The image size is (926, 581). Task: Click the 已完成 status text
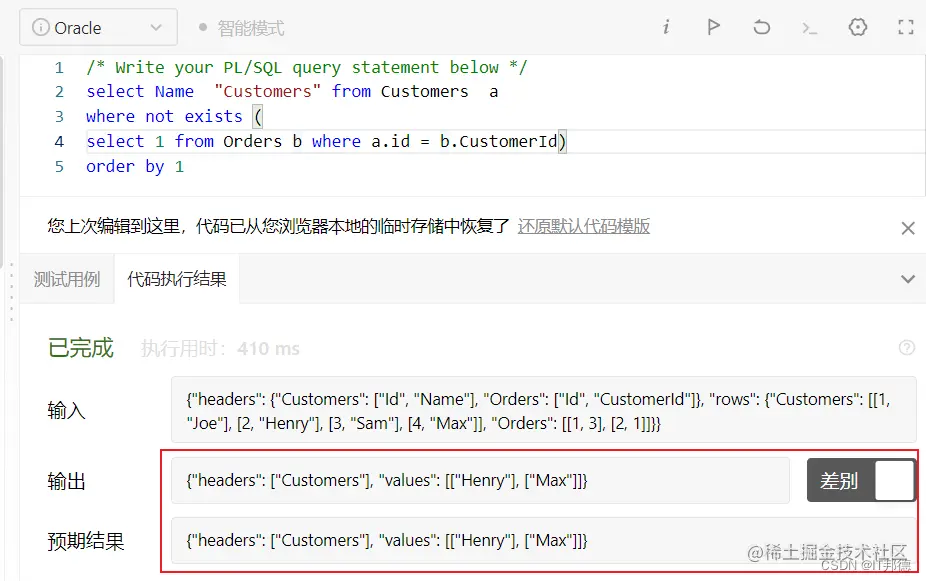pos(80,348)
